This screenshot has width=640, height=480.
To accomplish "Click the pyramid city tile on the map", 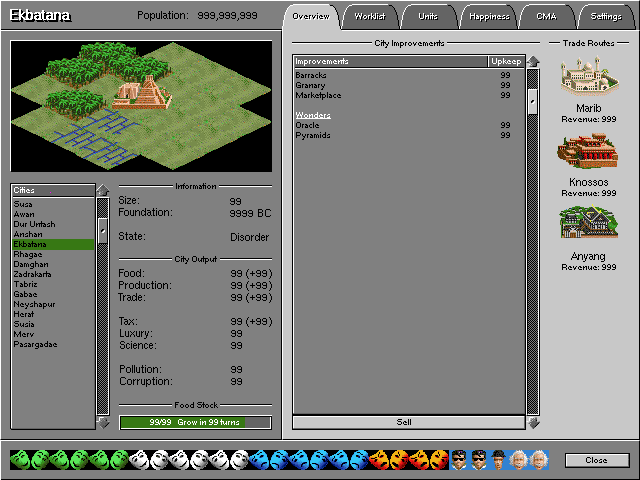I will [142, 93].
